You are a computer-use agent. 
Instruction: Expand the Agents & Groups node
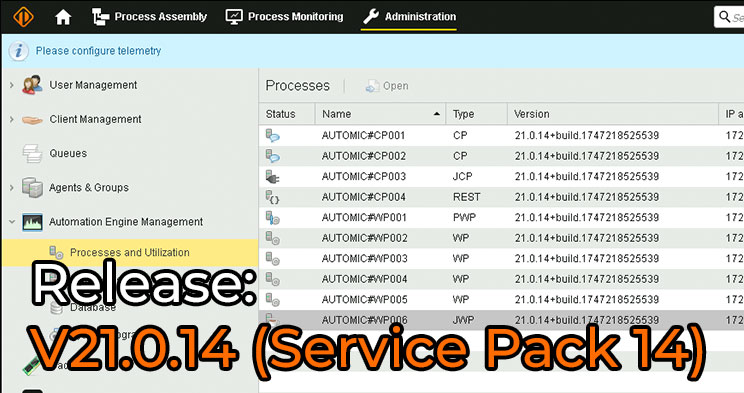[11, 188]
